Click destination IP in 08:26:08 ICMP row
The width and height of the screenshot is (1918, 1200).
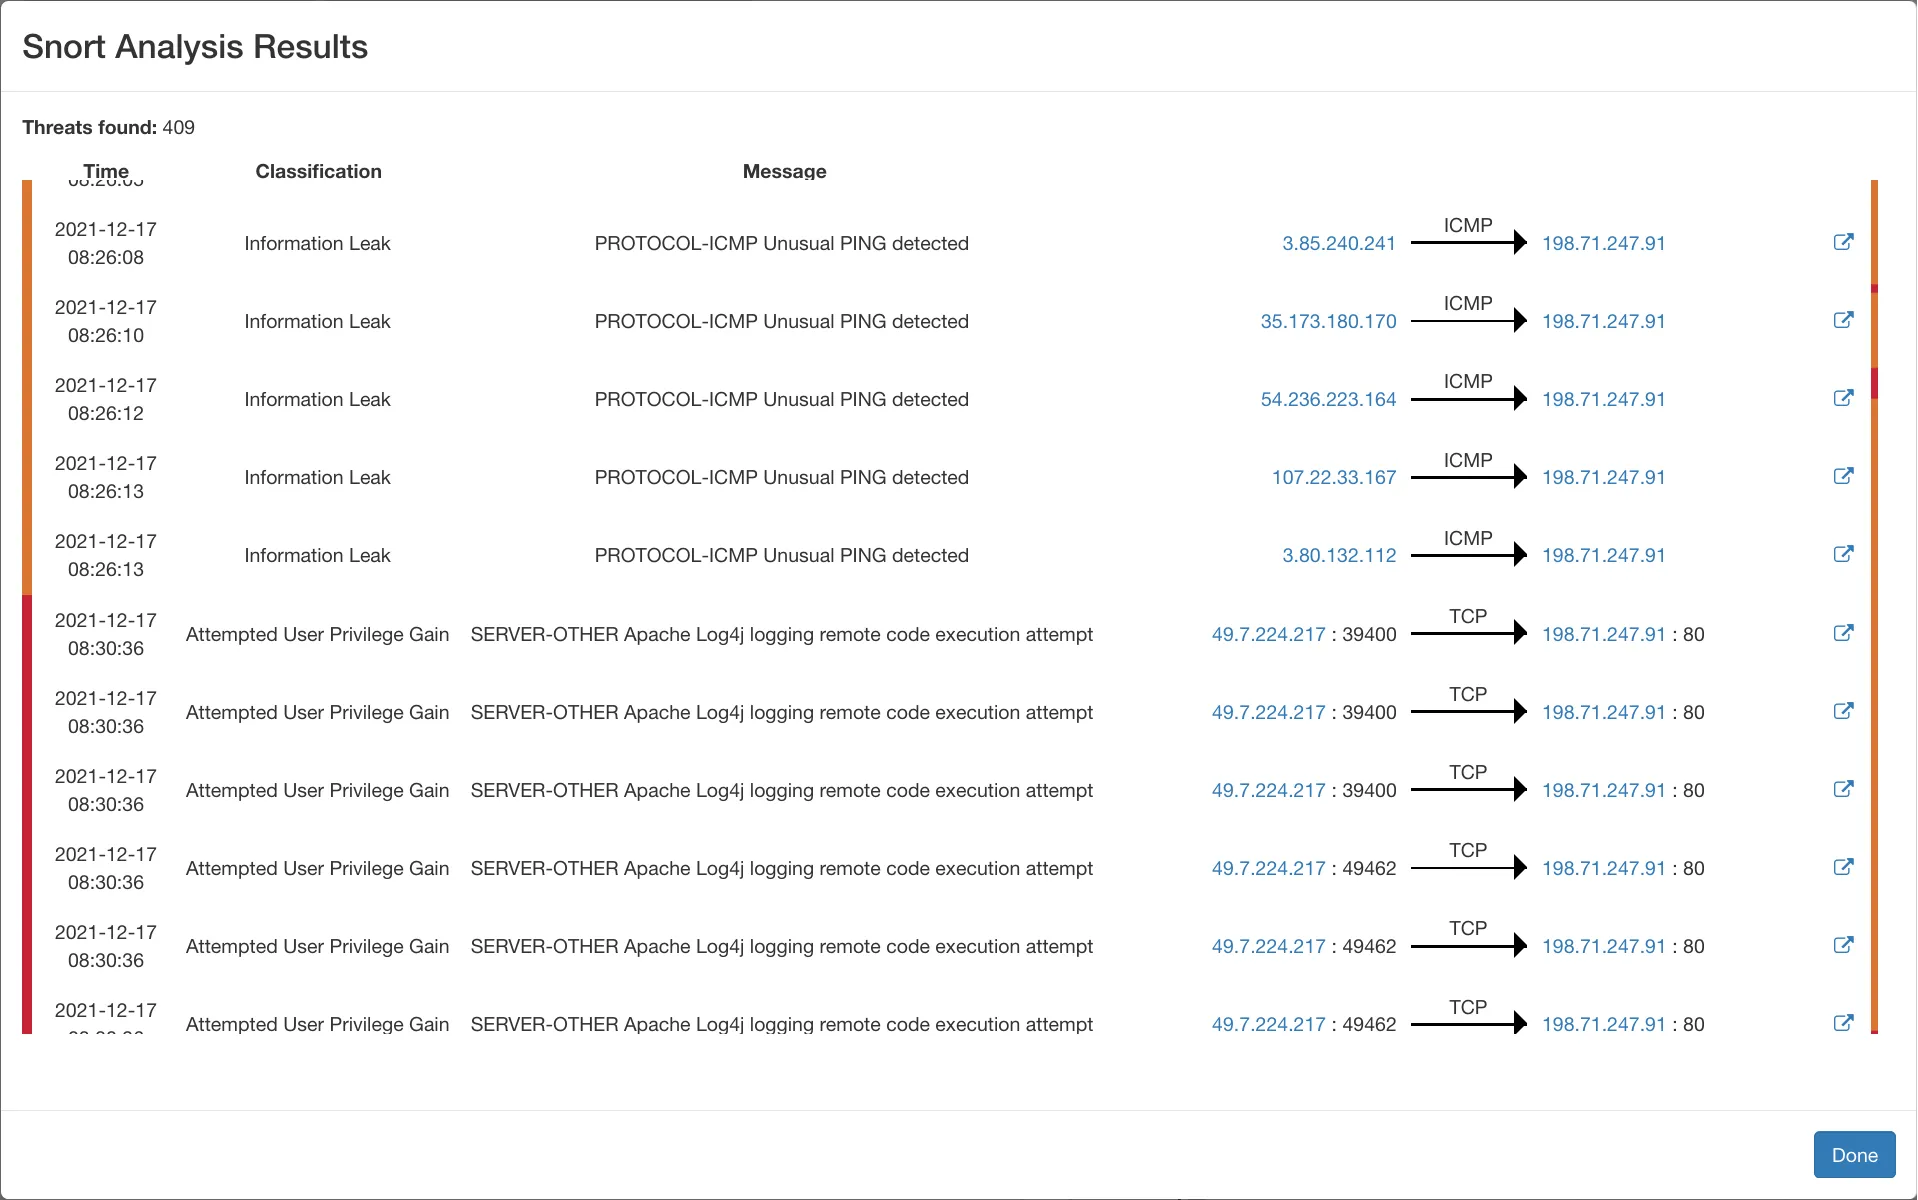1603,243
